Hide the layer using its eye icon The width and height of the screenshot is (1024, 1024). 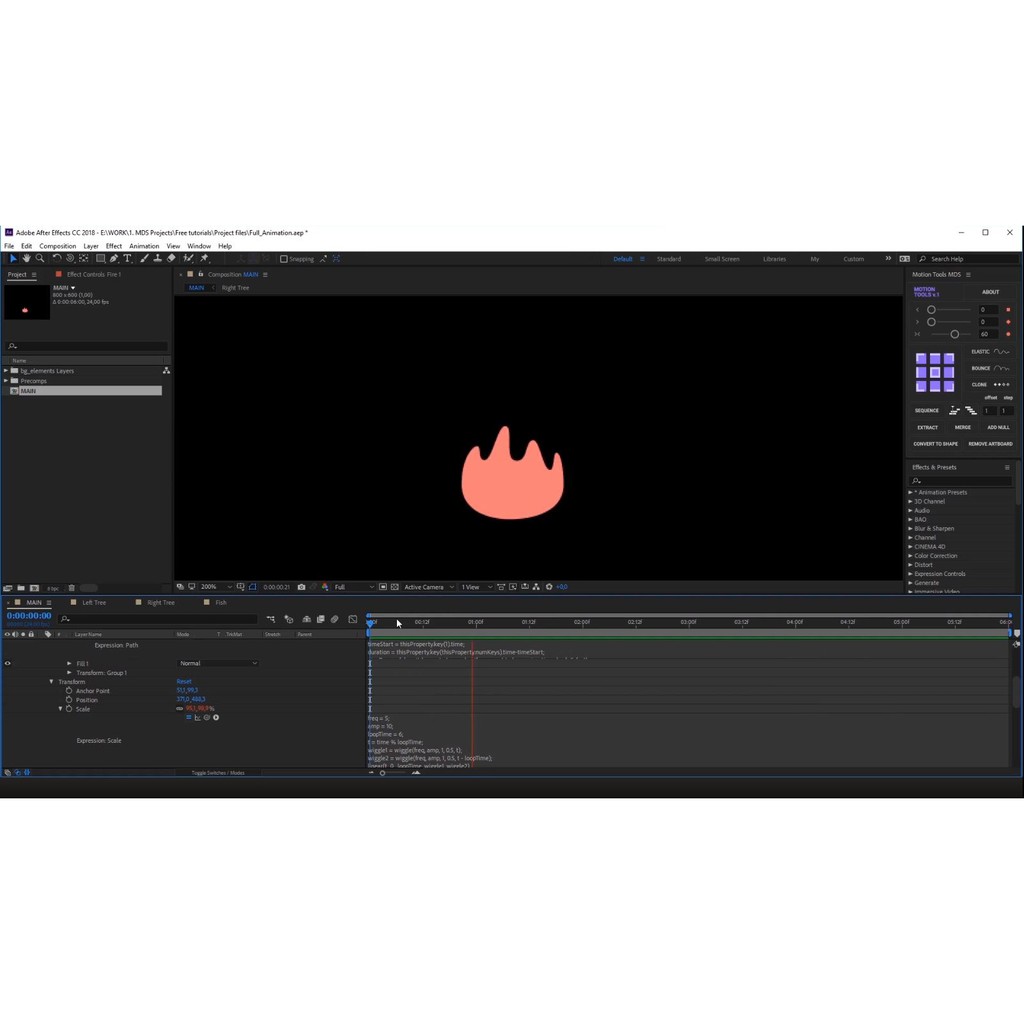coord(8,663)
